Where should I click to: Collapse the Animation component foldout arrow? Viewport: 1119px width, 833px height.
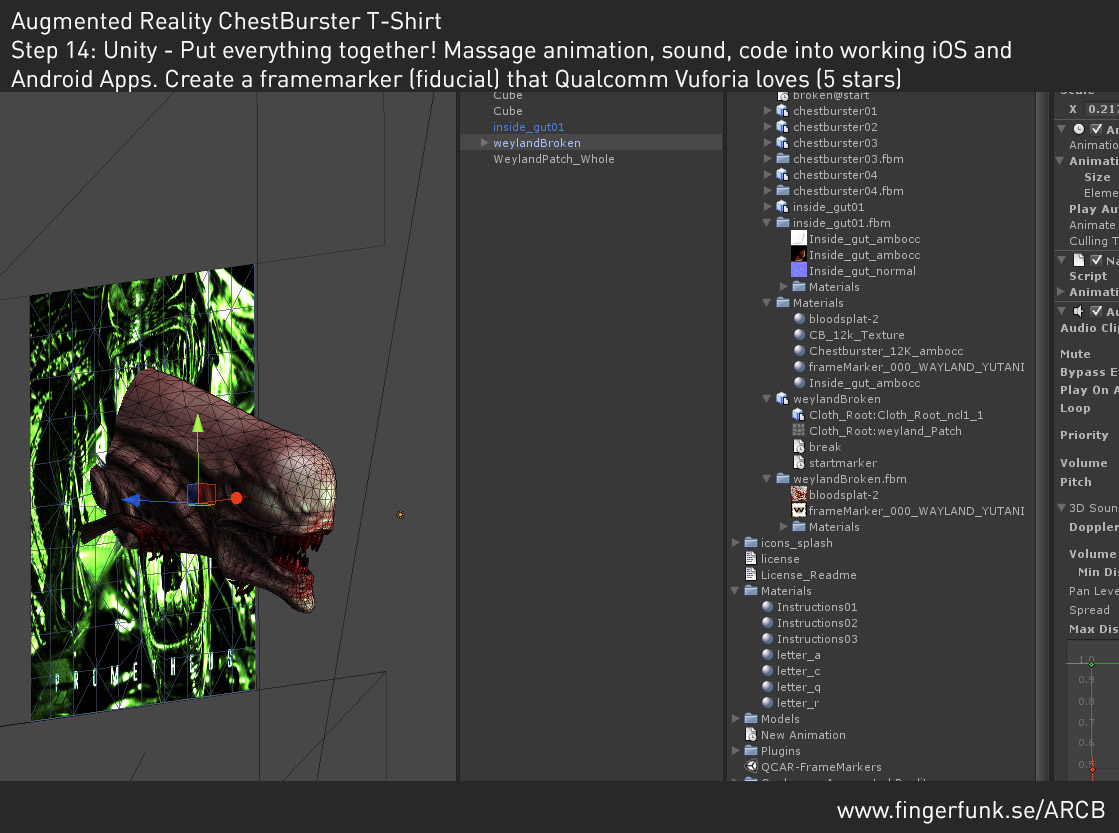coord(1062,129)
